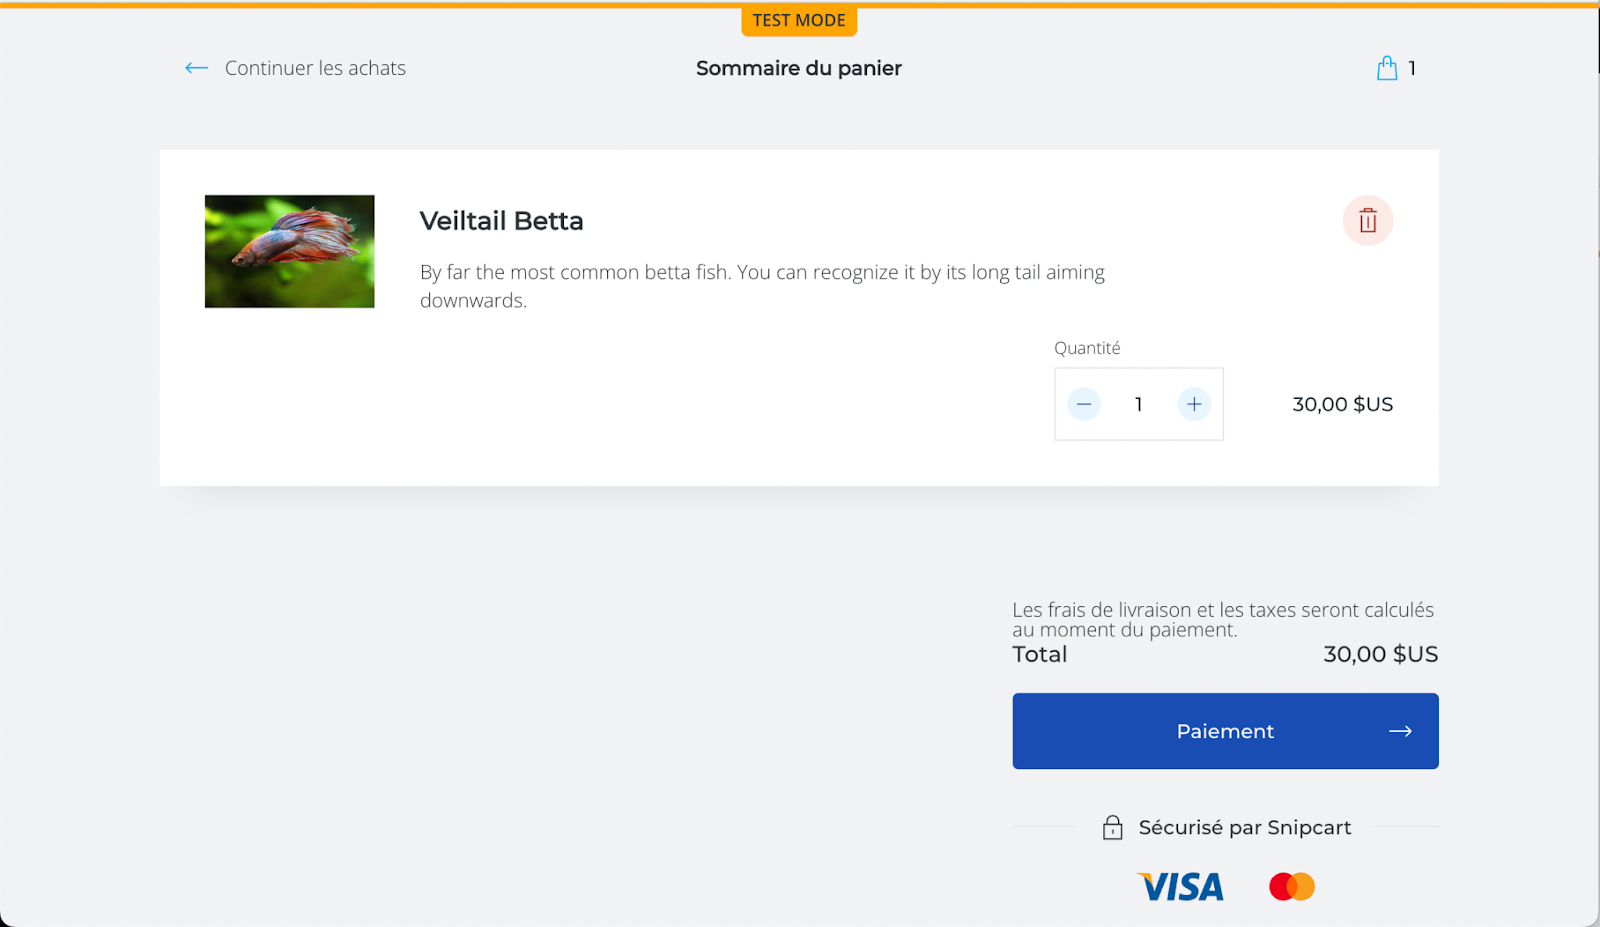Click the Veiltail Betta fish thumbnail
Viewport: 1600px width, 927px height.
[x=290, y=251]
